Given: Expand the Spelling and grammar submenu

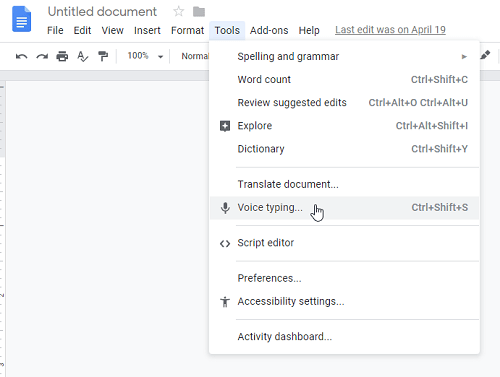Looking at the screenshot, I should pos(344,57).
